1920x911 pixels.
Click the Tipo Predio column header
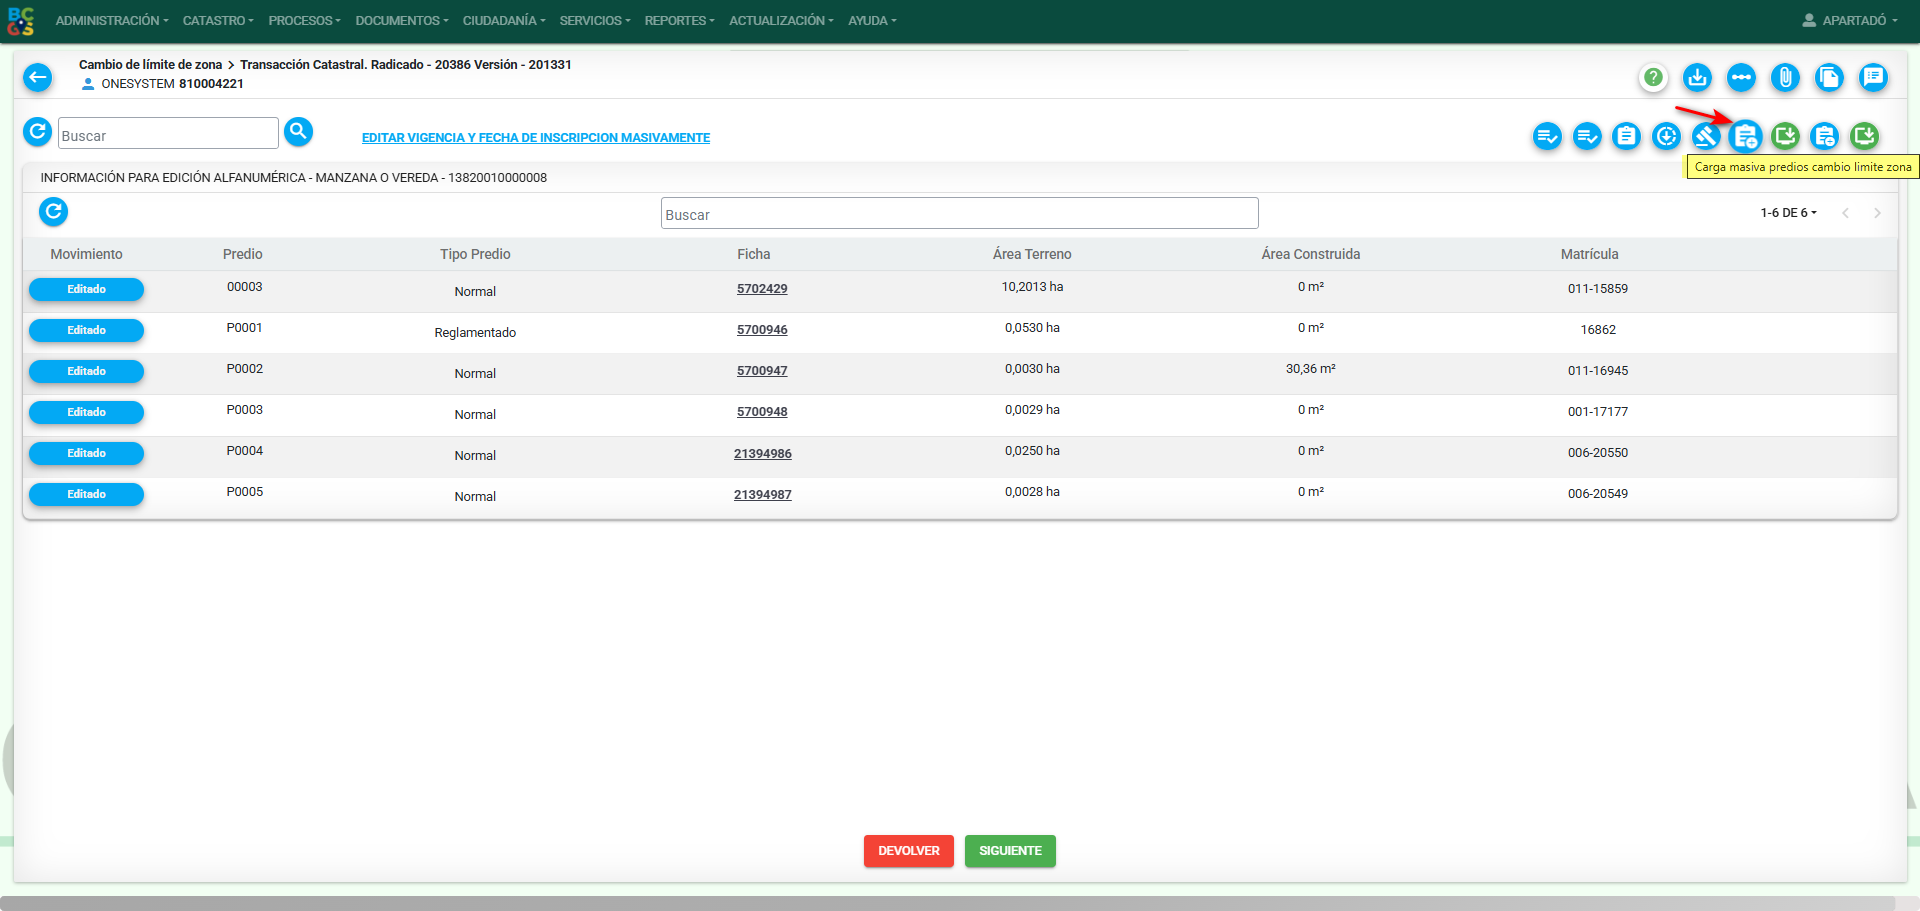pyautogui.click(x=475, y=254)
